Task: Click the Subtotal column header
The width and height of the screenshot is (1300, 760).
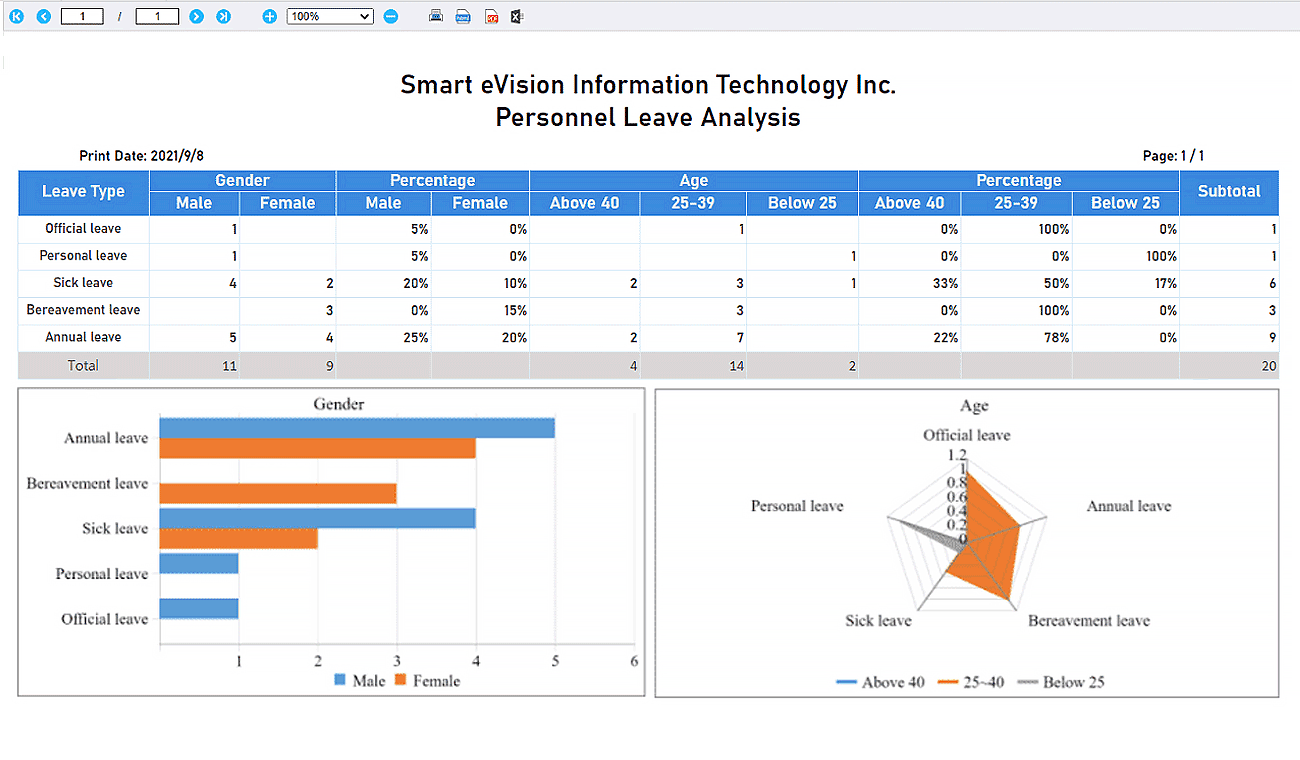Action: tap(1230, 192)
